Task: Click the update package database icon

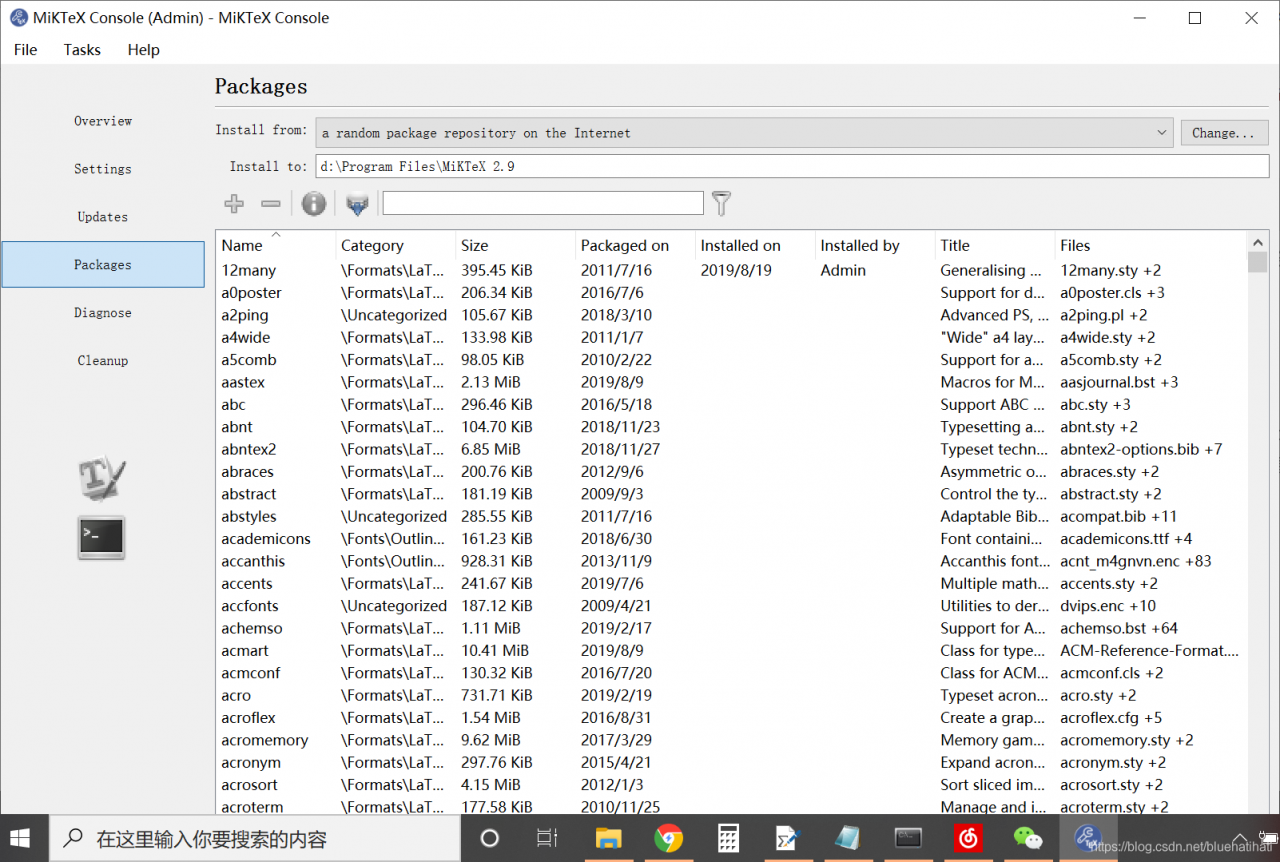Action: 357,205
